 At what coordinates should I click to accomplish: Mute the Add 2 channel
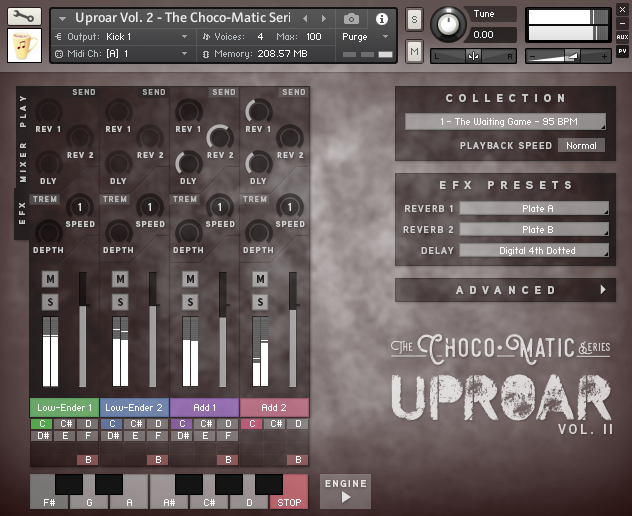click(260, 279)
